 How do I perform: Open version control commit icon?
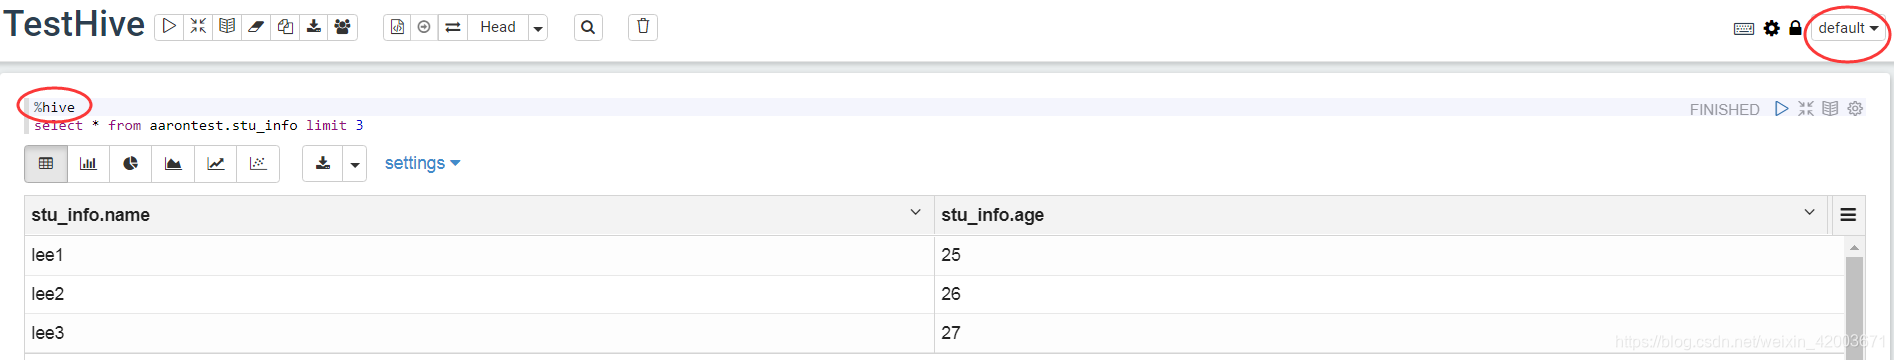[397, 27]
